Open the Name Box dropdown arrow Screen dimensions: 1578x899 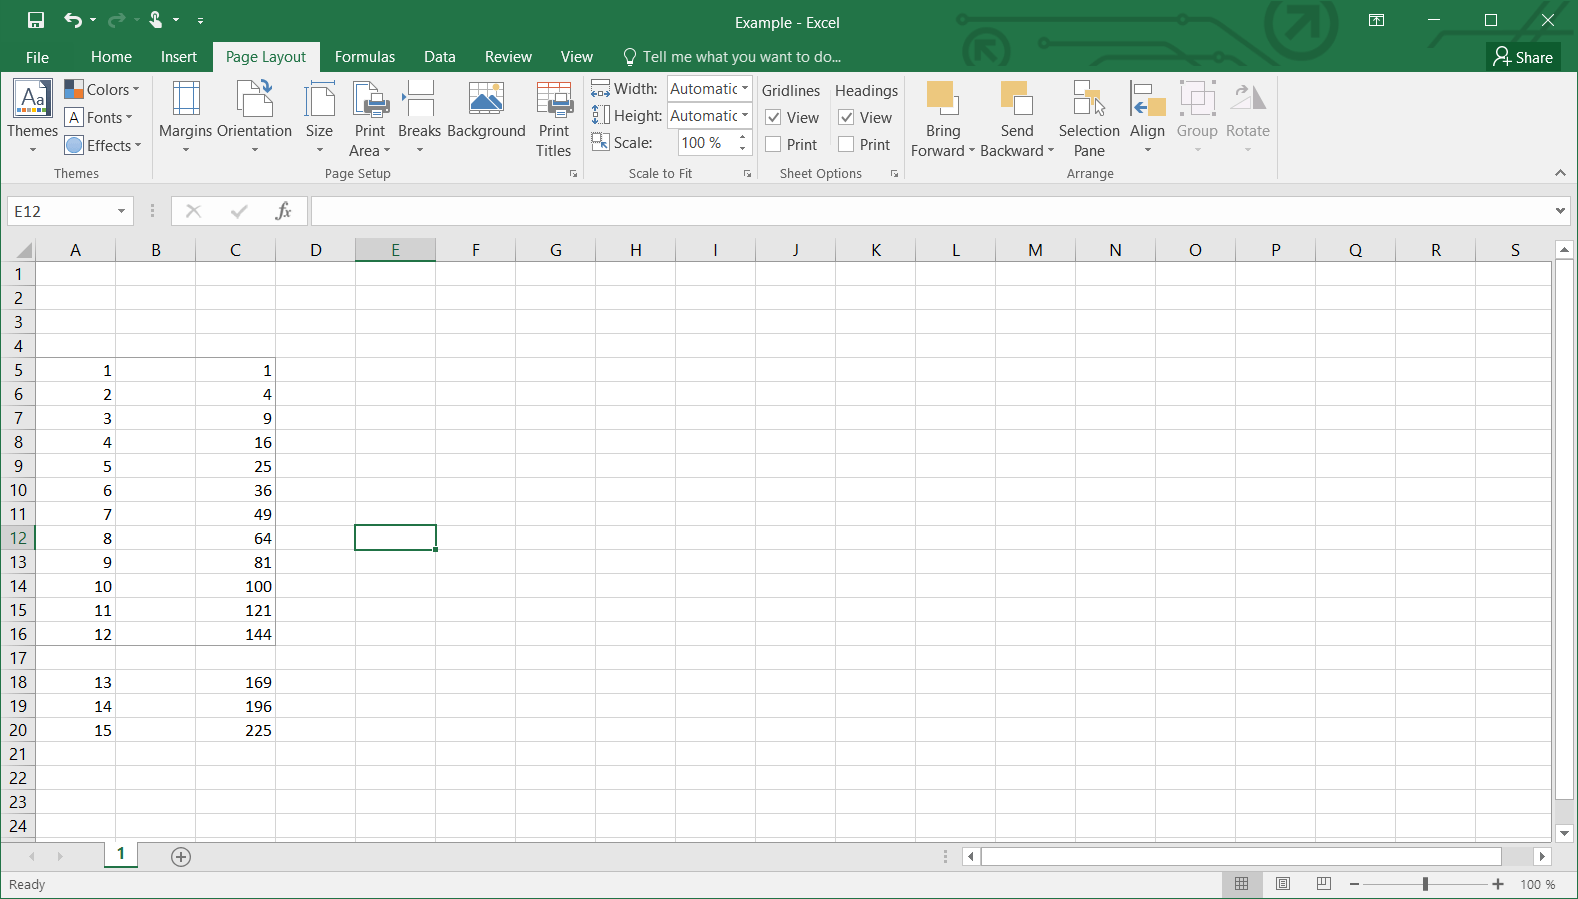[x=121, y=212]
